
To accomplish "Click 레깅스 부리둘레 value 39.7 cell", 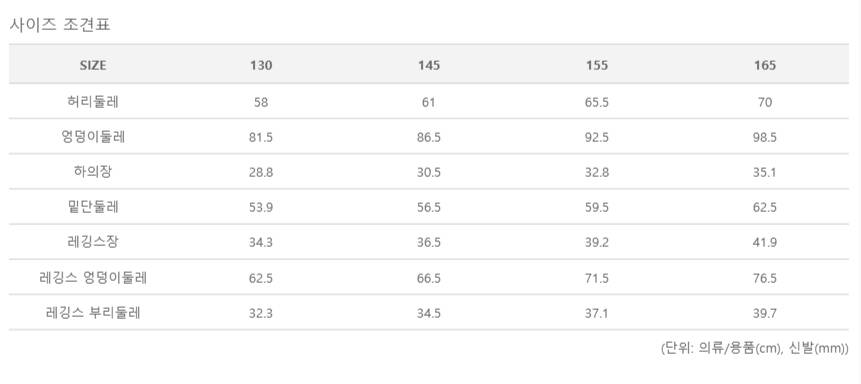I will pos(765,313).
